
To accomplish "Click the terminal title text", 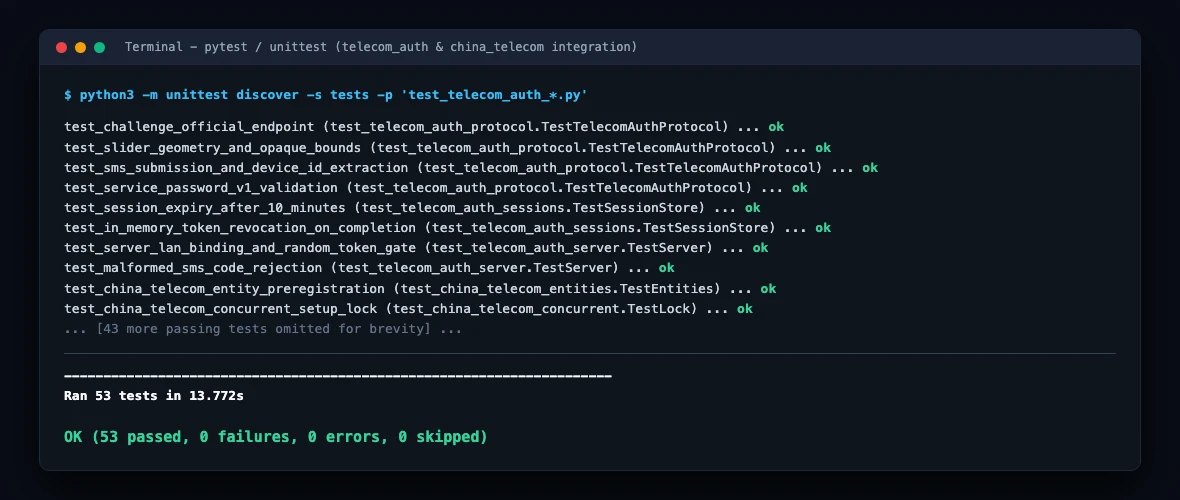I will pos(381,47).
